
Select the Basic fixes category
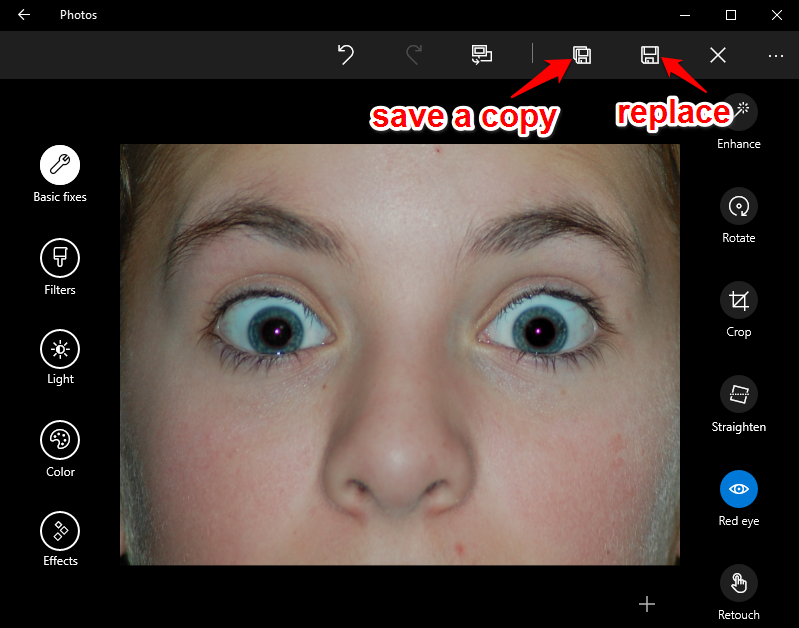click(x=60, y=165)
